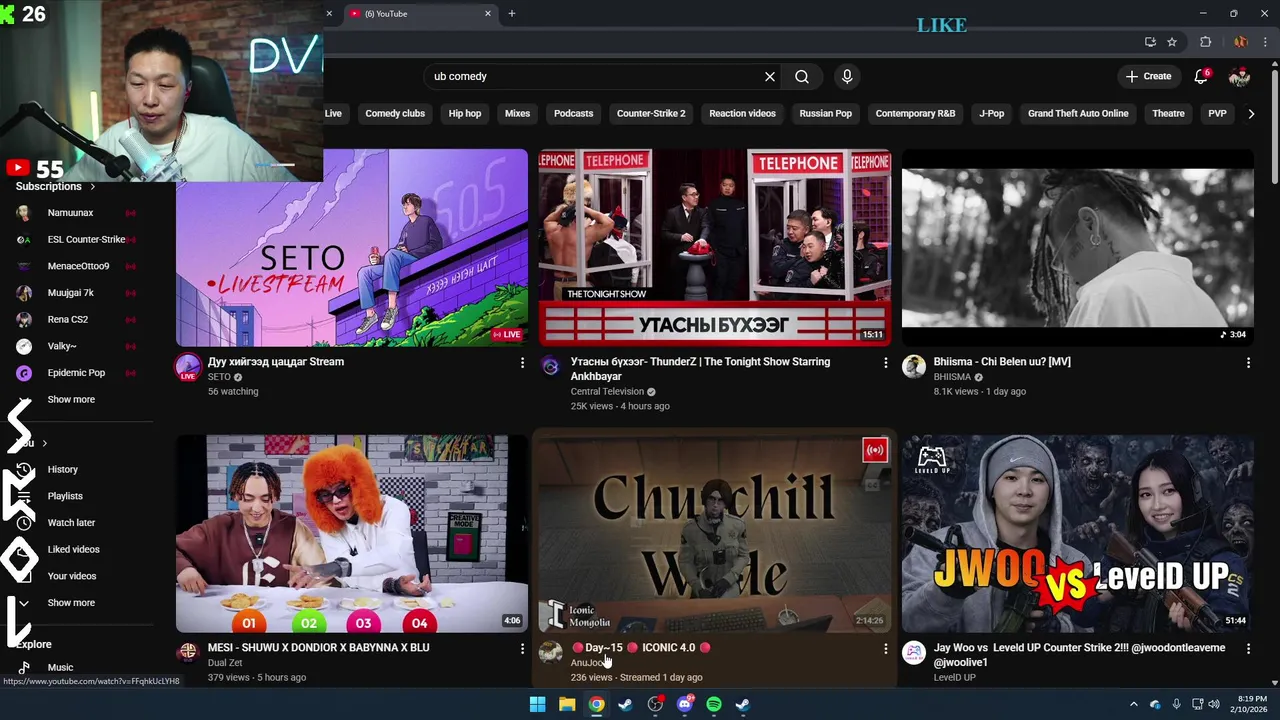Open more options for Утасны бүхээг video
Image resolution: width=1280 pixels, height=720 pixels.
coord(885,363)
